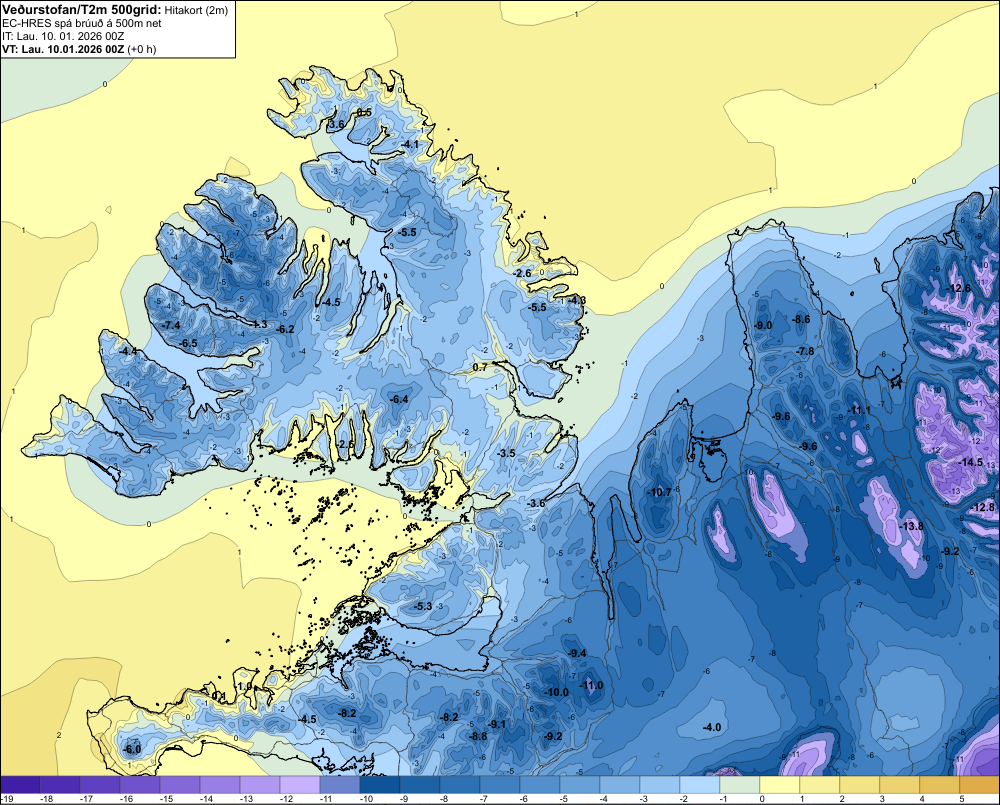Click the -11.1 temperature reading
Screen dimensions: 1000x805
[859, 410]
